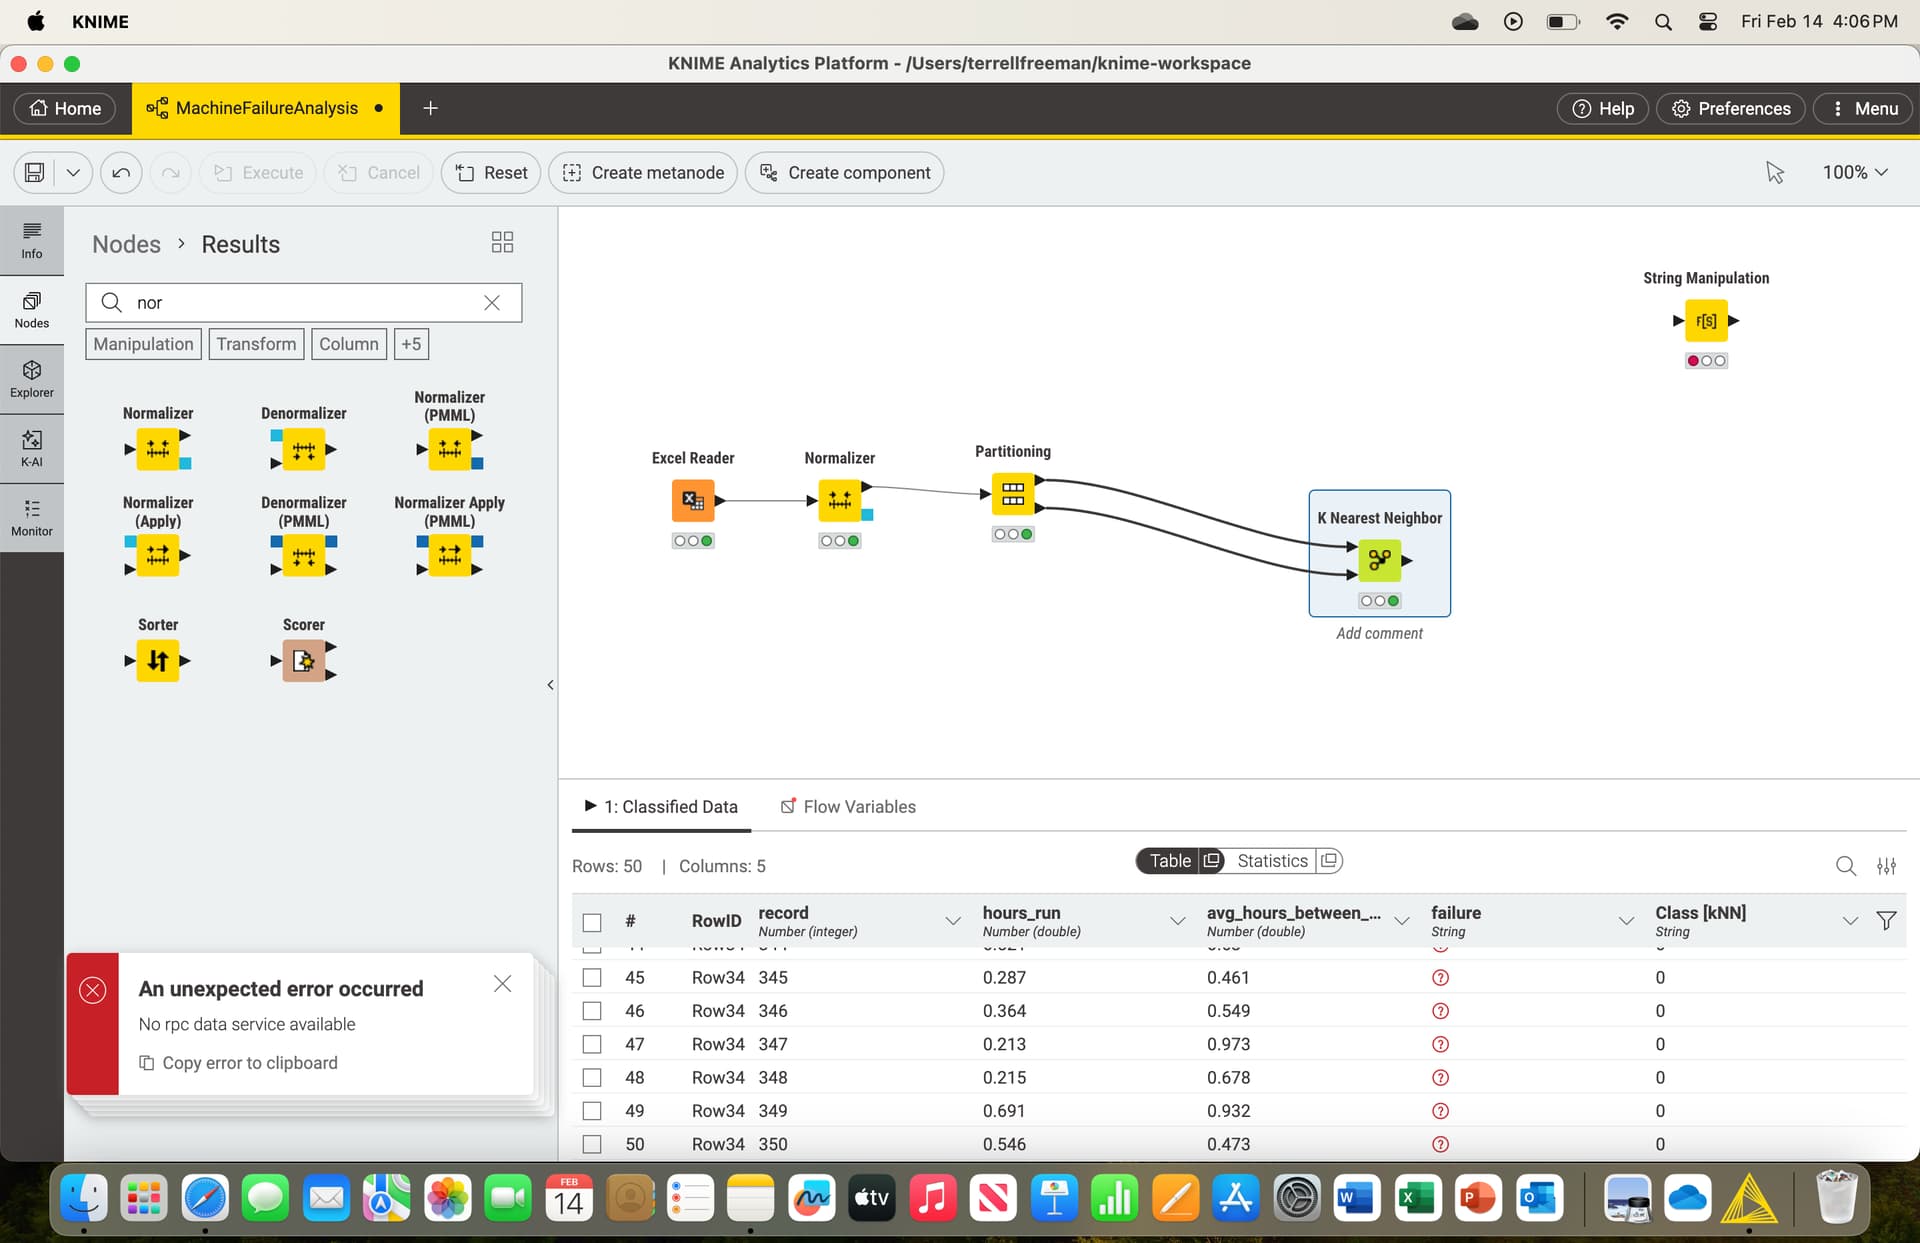Go to the Home tab
The height and width of the screenshot is (1243, 1920).
tap(65, 108)
